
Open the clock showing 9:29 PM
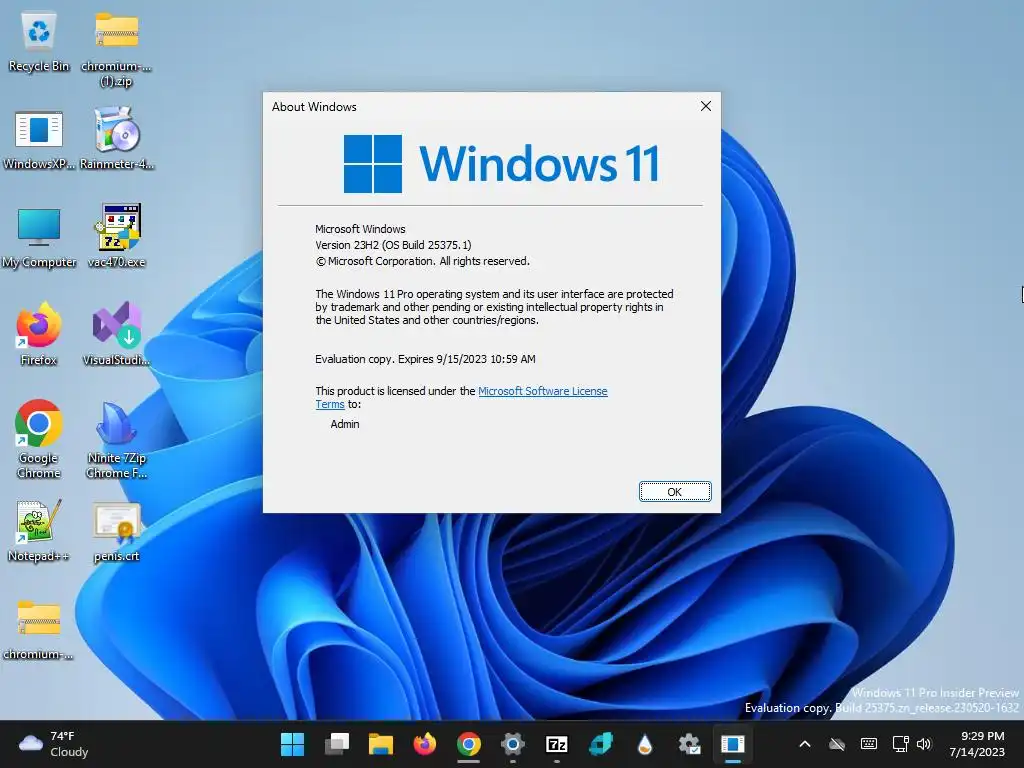[x=977, y=744]
